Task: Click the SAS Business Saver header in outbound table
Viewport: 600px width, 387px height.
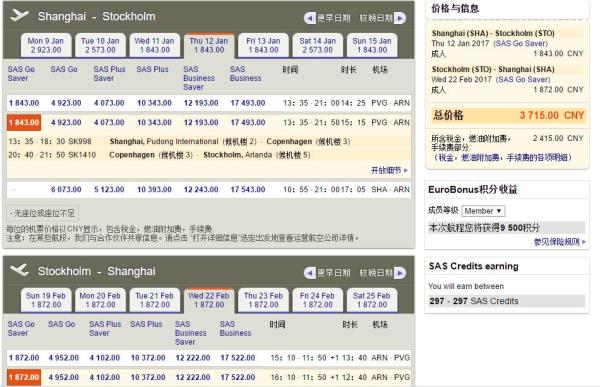Action: (x=199, y=78)
